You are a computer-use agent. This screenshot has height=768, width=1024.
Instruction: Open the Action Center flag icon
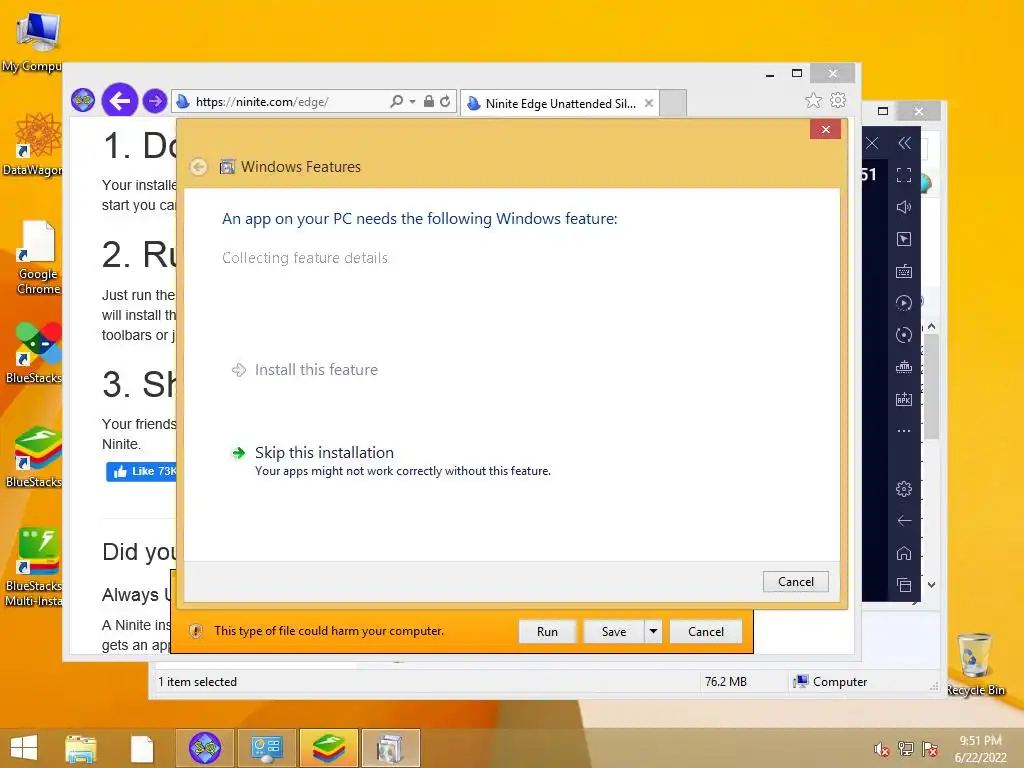(x=930, y=748)
